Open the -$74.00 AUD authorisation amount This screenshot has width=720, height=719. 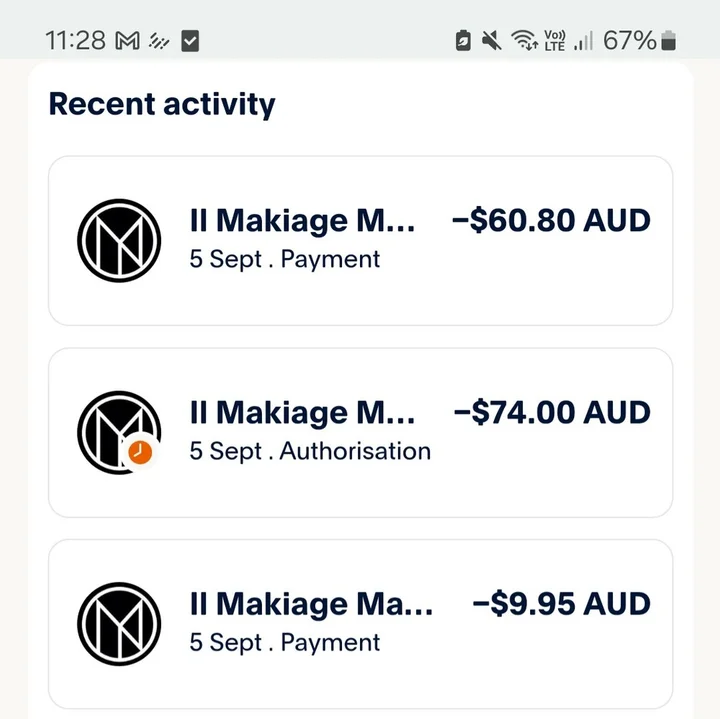pyautogui.click(x=552, y=412)
